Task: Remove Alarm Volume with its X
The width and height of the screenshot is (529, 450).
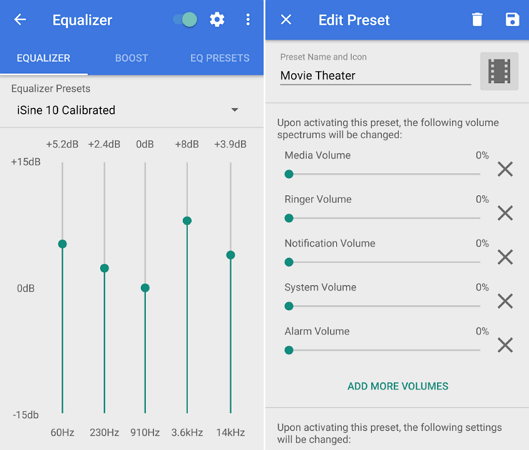Action: click(x=505, y=345)
